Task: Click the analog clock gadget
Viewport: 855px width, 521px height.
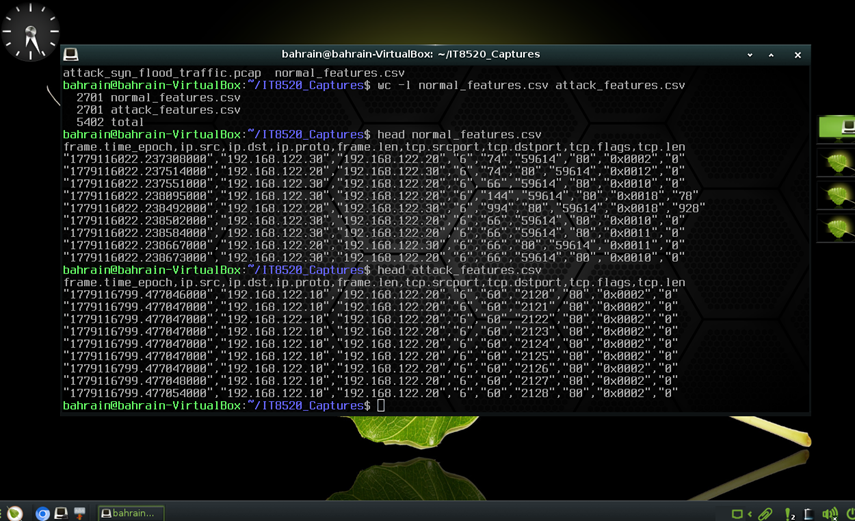Action: (x=31, y=32)
